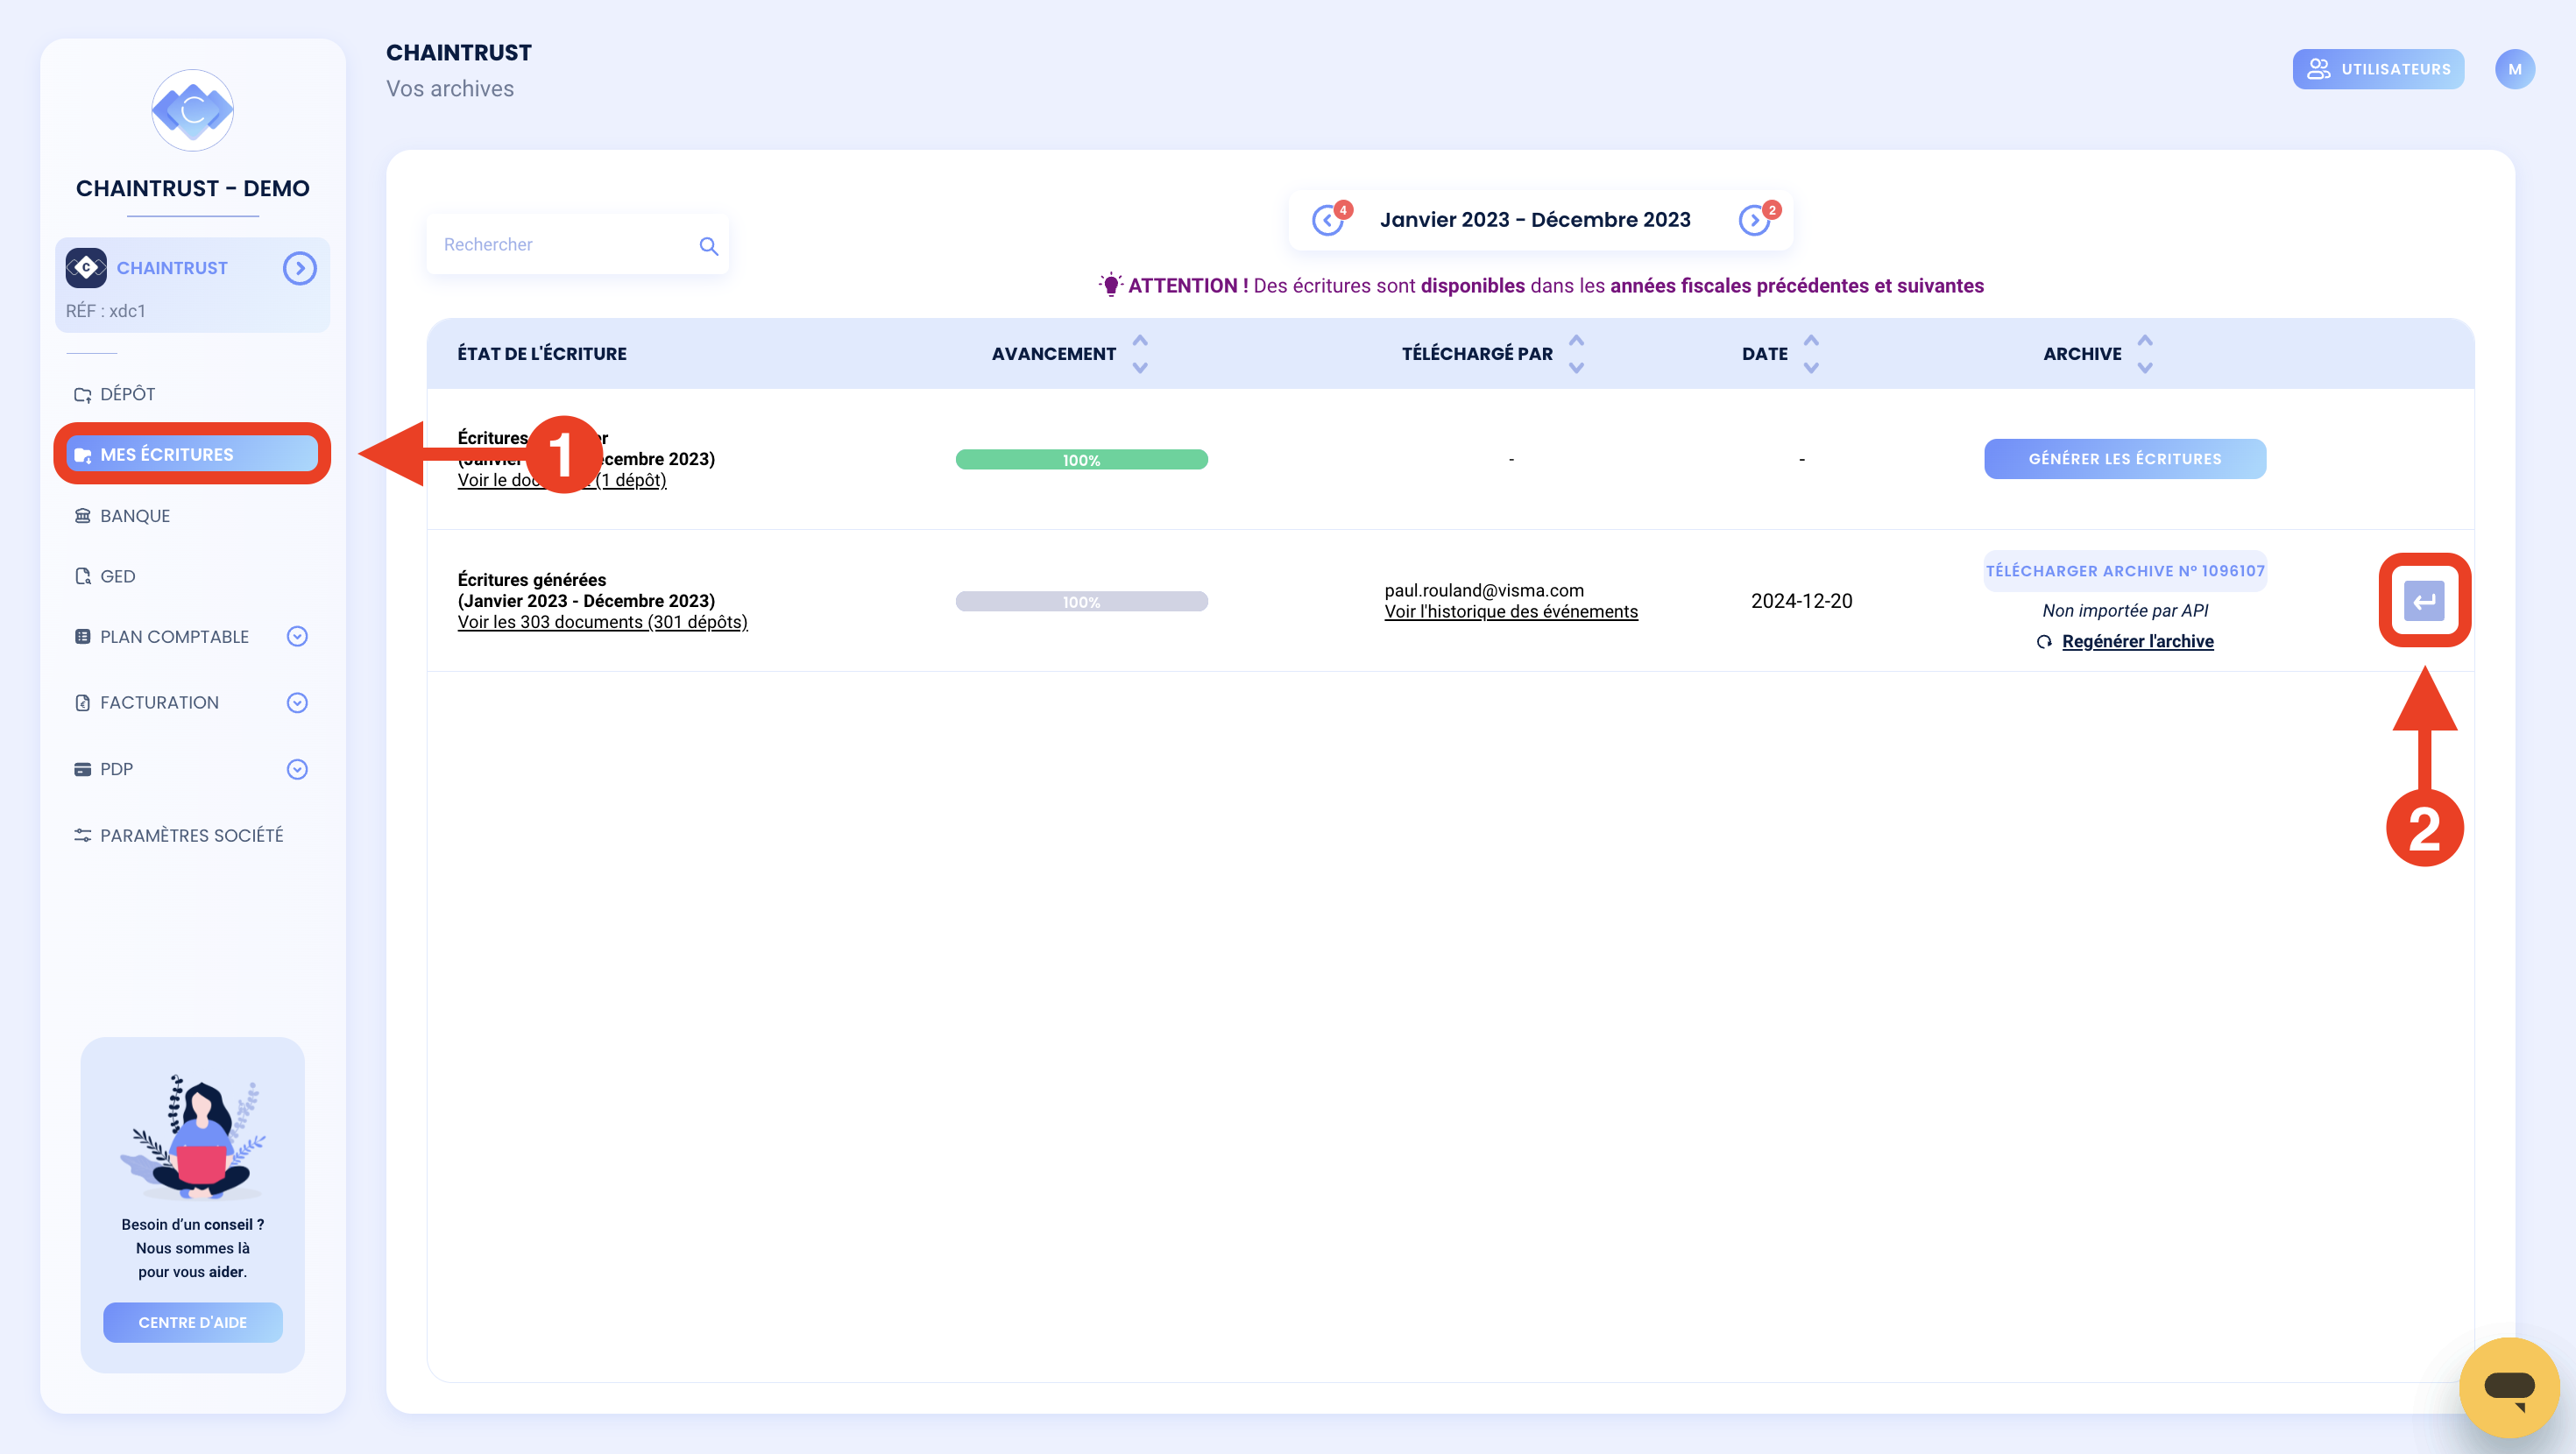The width and height of the screenshot is (2576, 1454).
Task: Expand the Facturation chevron
Action: pyautogui.click(x=297, y=703)
